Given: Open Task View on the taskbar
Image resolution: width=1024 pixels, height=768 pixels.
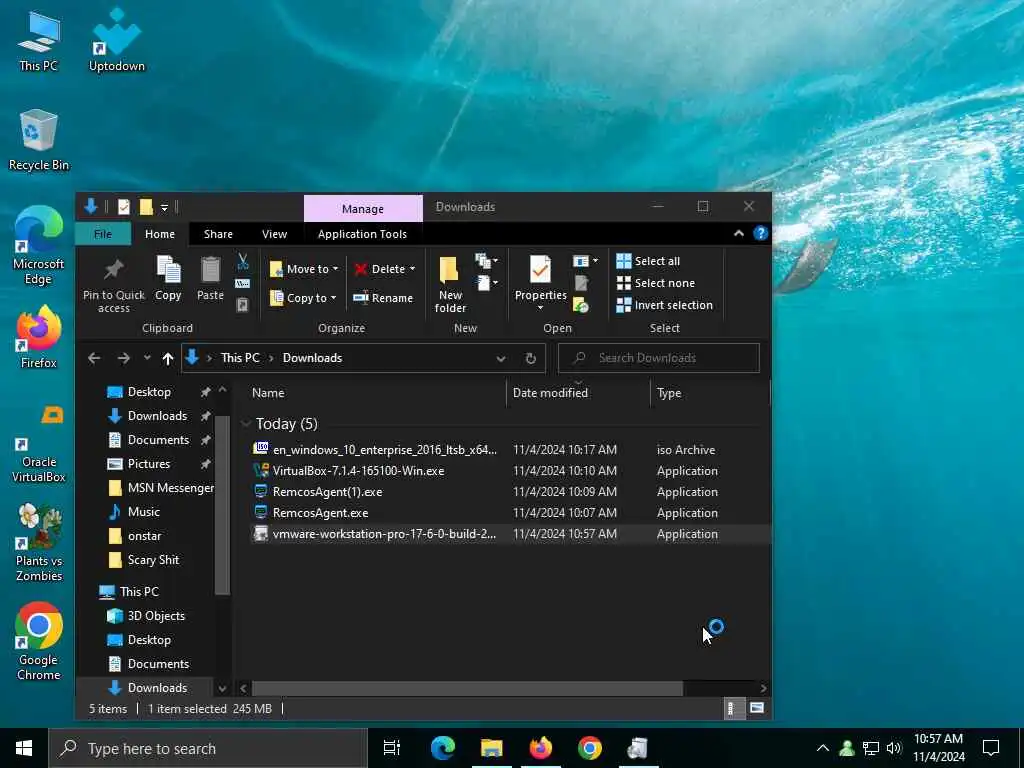Looking at the screenshot, I should pos(391,748).
